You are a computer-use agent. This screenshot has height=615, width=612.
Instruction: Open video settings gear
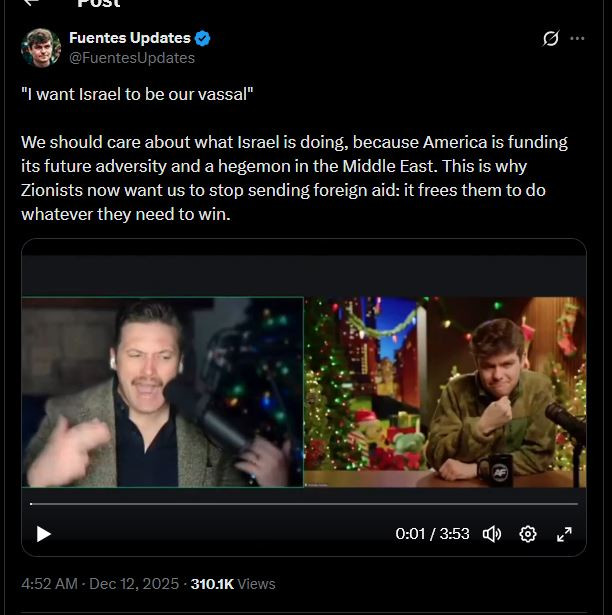coord(528,534)
